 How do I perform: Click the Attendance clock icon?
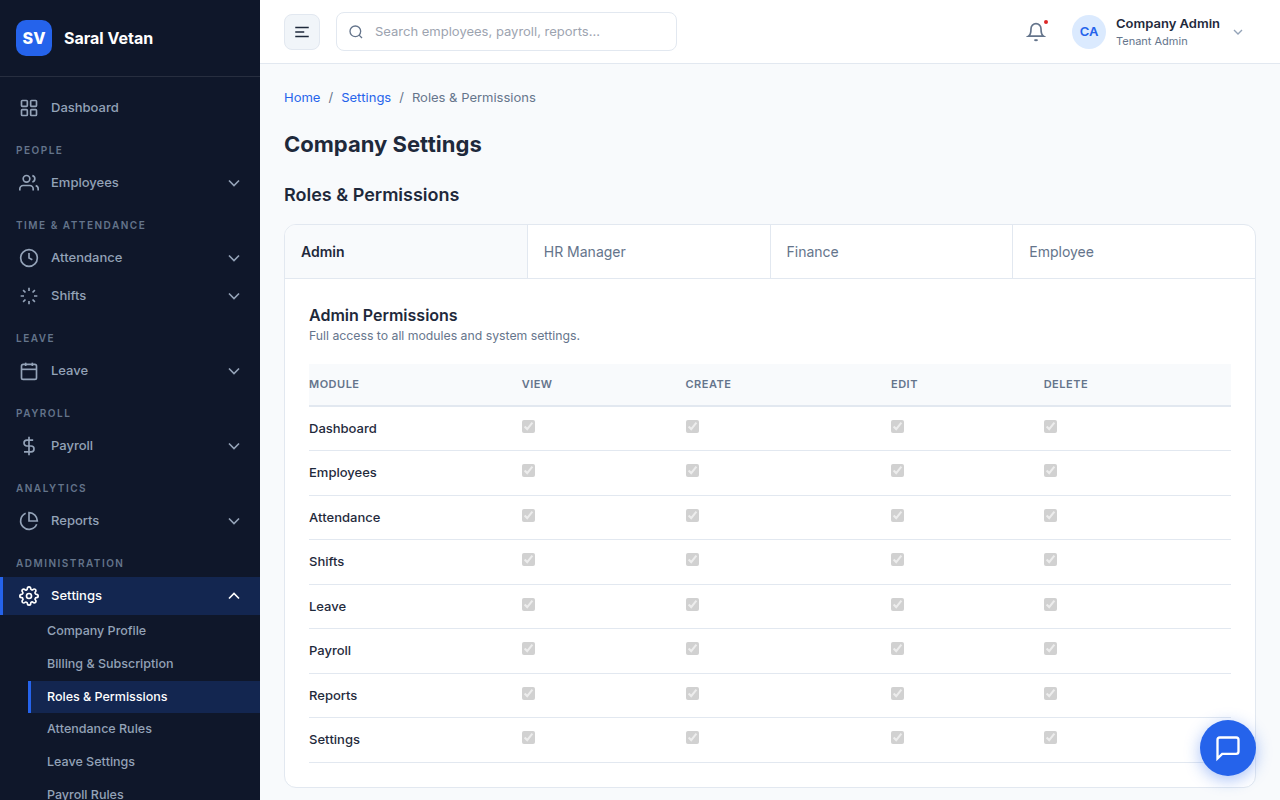29,258
